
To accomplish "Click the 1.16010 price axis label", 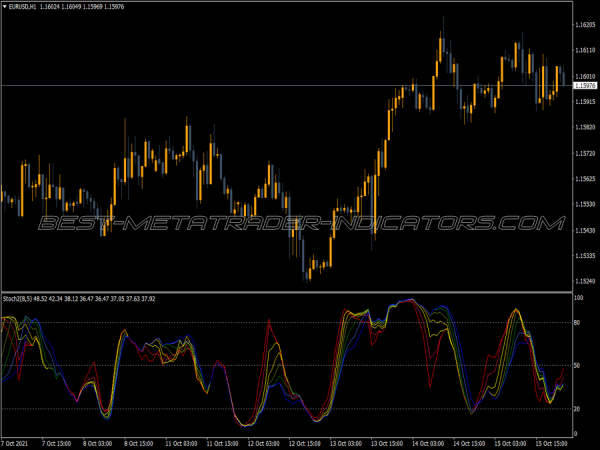I will click(585, 77).
